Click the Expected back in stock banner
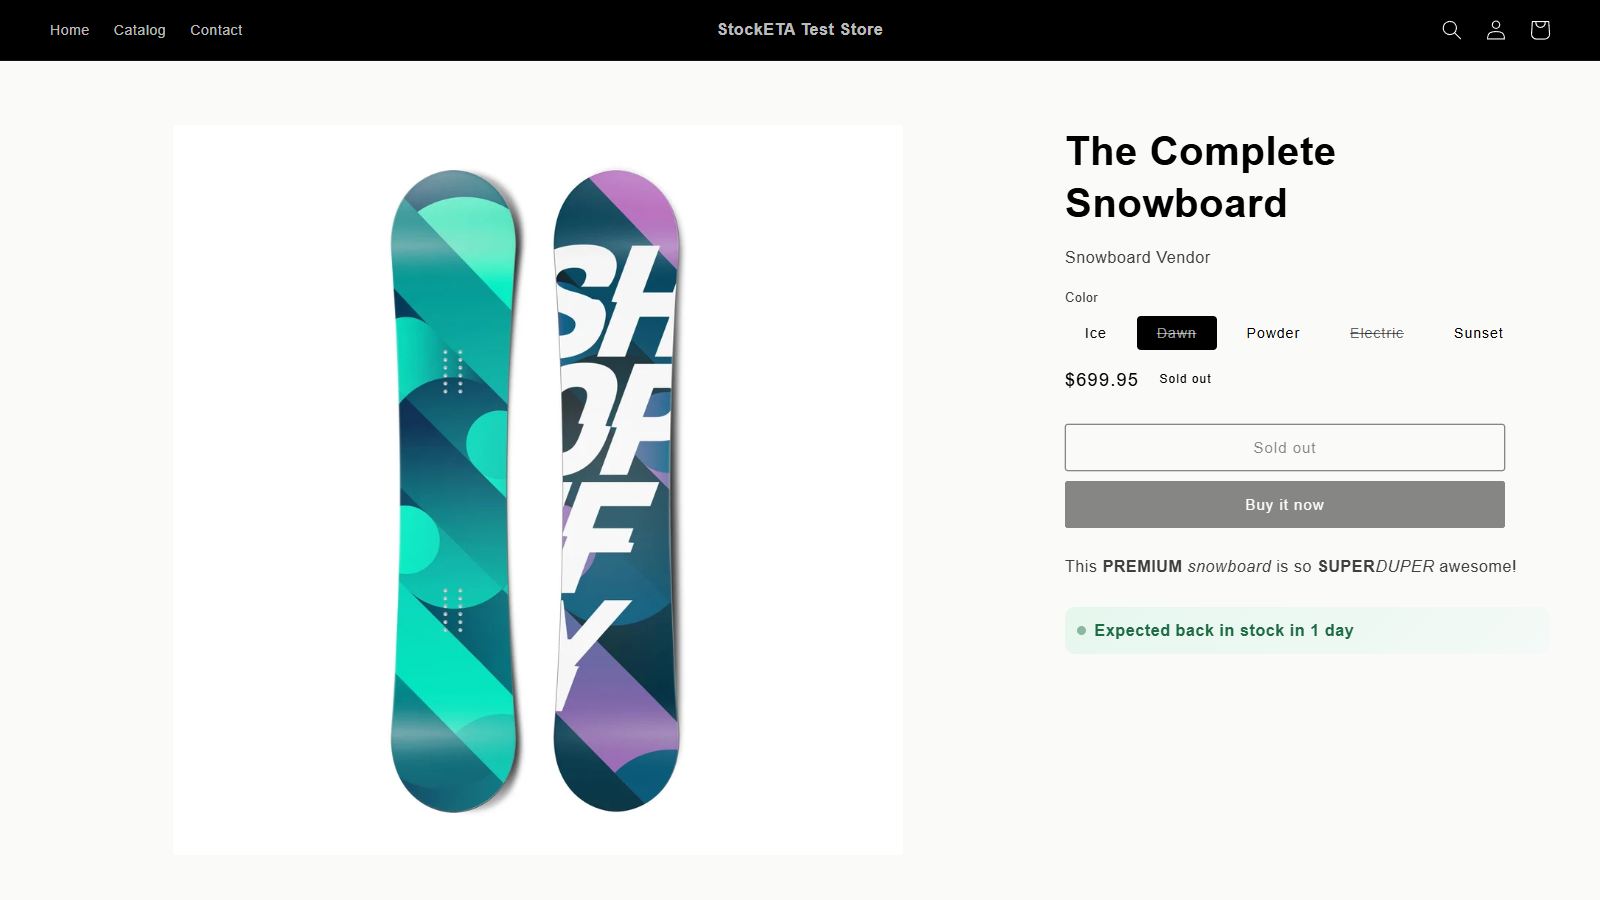 (1307, 630)
